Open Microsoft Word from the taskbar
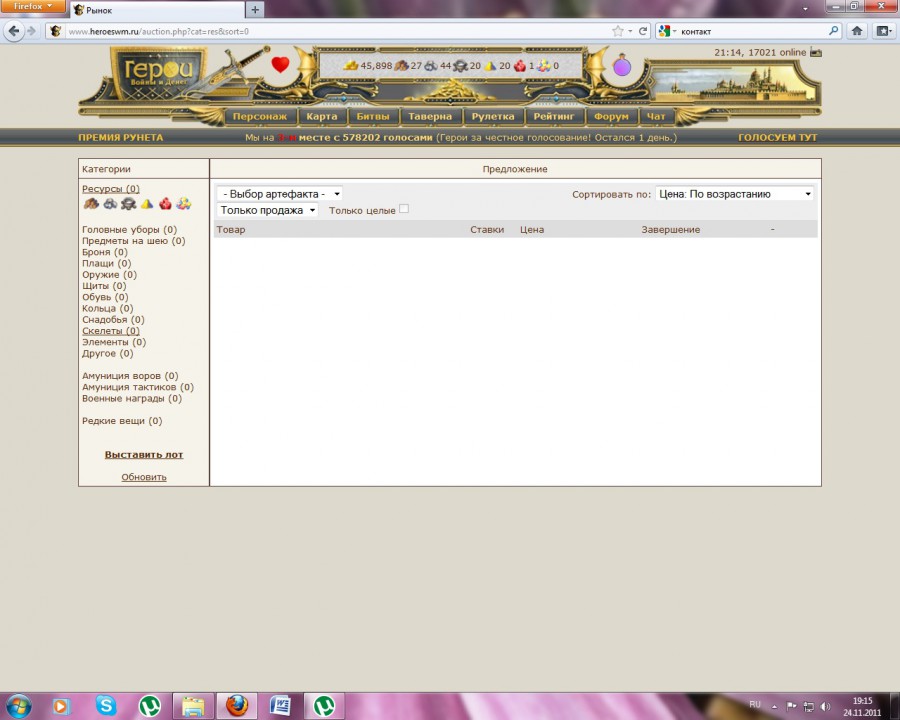 coord(280,706)
